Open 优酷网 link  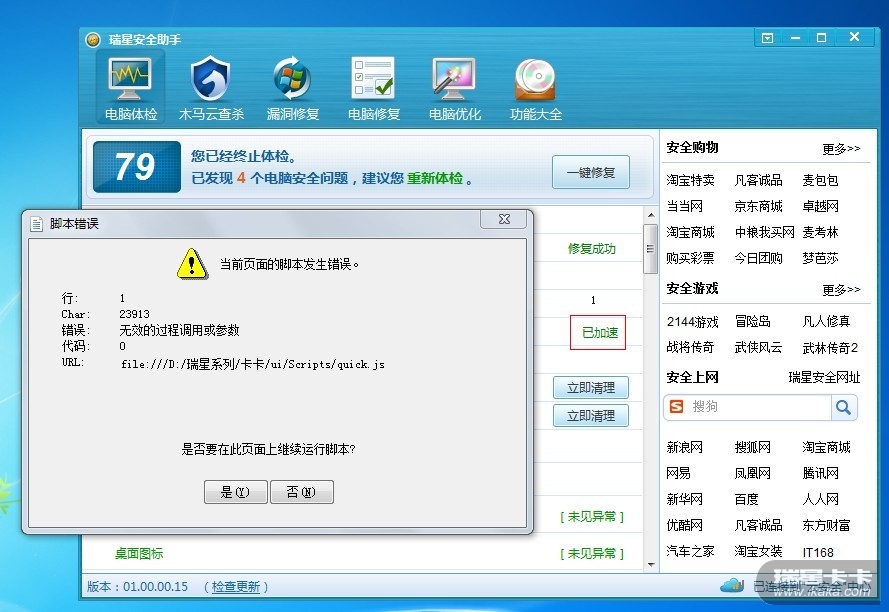pyautogui.click(x=685, y=526)
